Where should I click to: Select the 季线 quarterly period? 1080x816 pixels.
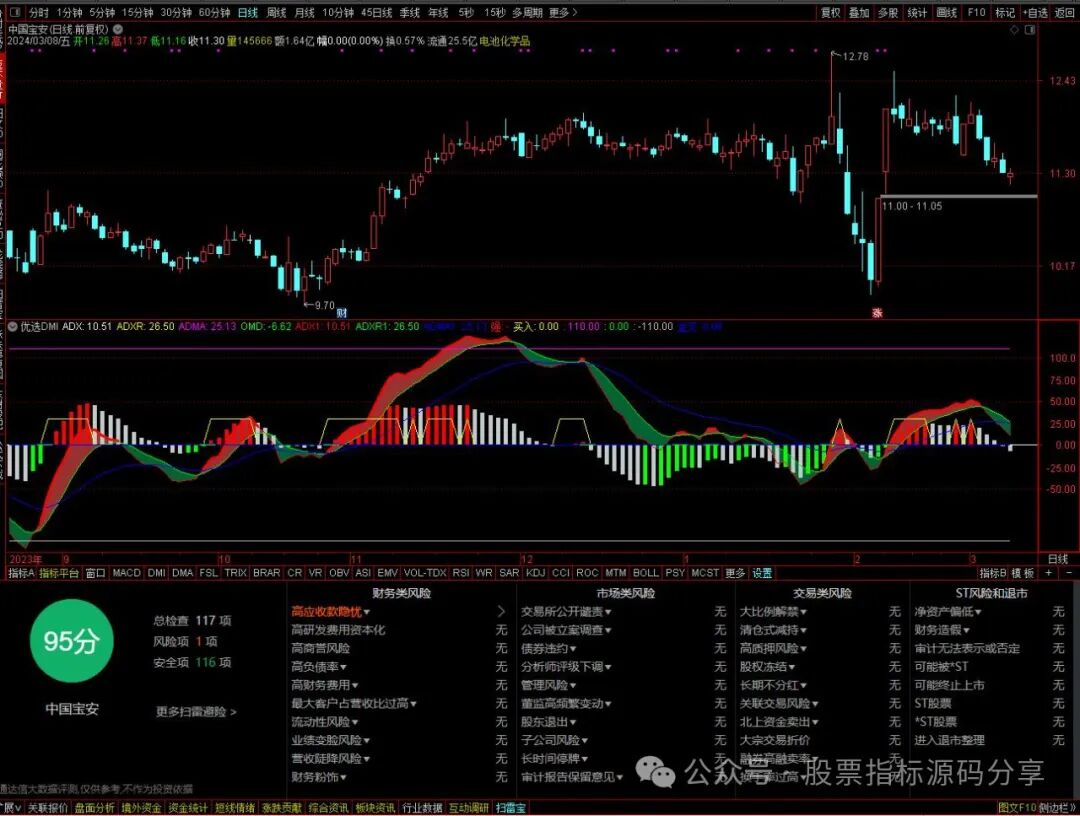coord(409,12)
